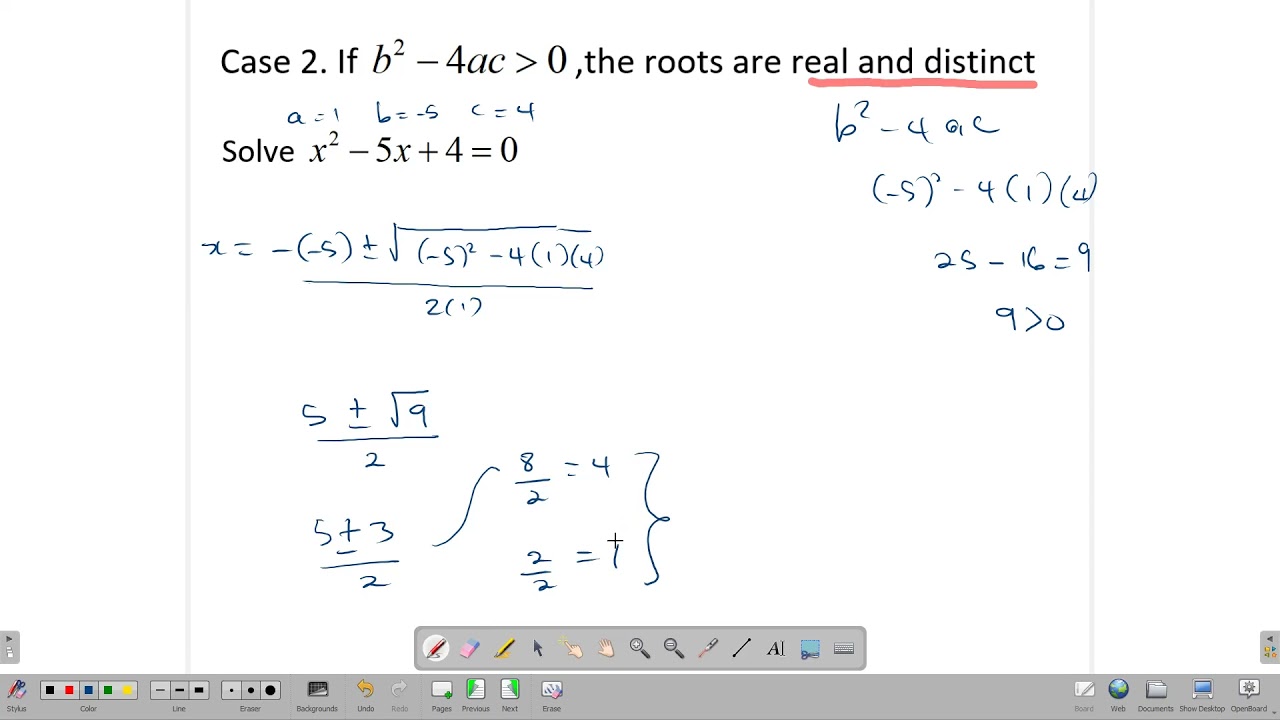The width and height of the screenshot is (1280, 720).
Task: Set thick line width
Action: click(x=199, y=690)
